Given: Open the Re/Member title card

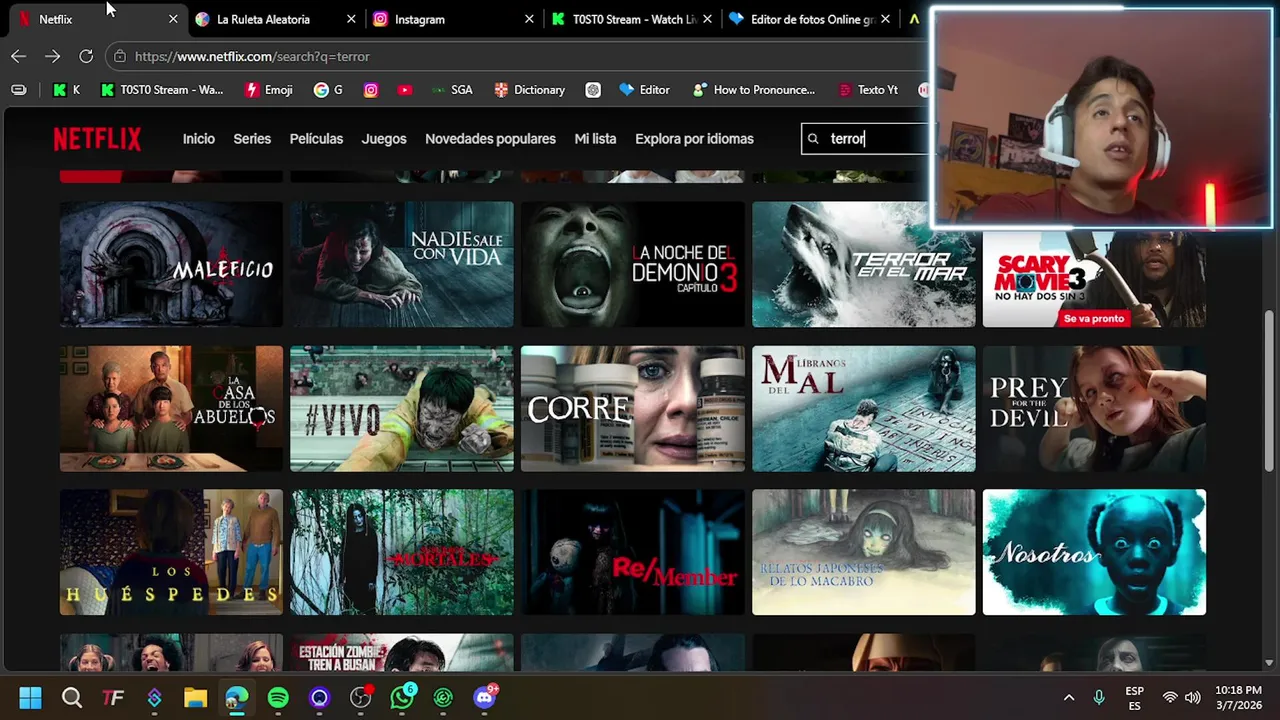Looking at the screenshot, I should (633, 552).
